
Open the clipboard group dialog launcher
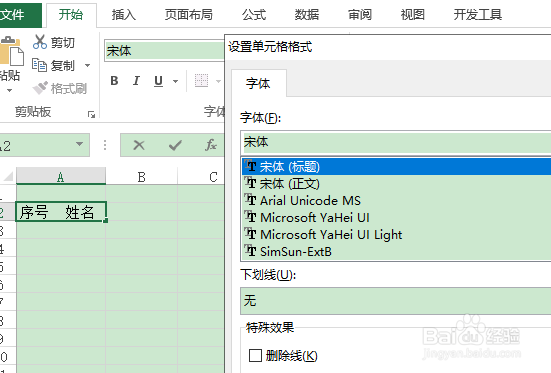[x=91, y=114]
